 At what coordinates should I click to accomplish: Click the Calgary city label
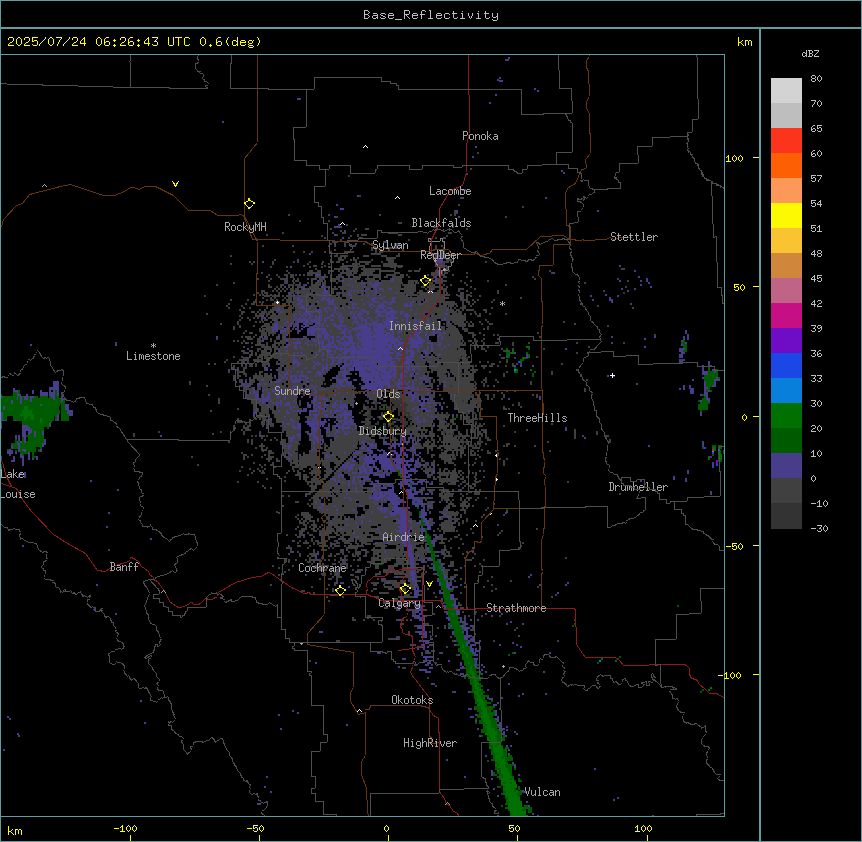[399, 603]
